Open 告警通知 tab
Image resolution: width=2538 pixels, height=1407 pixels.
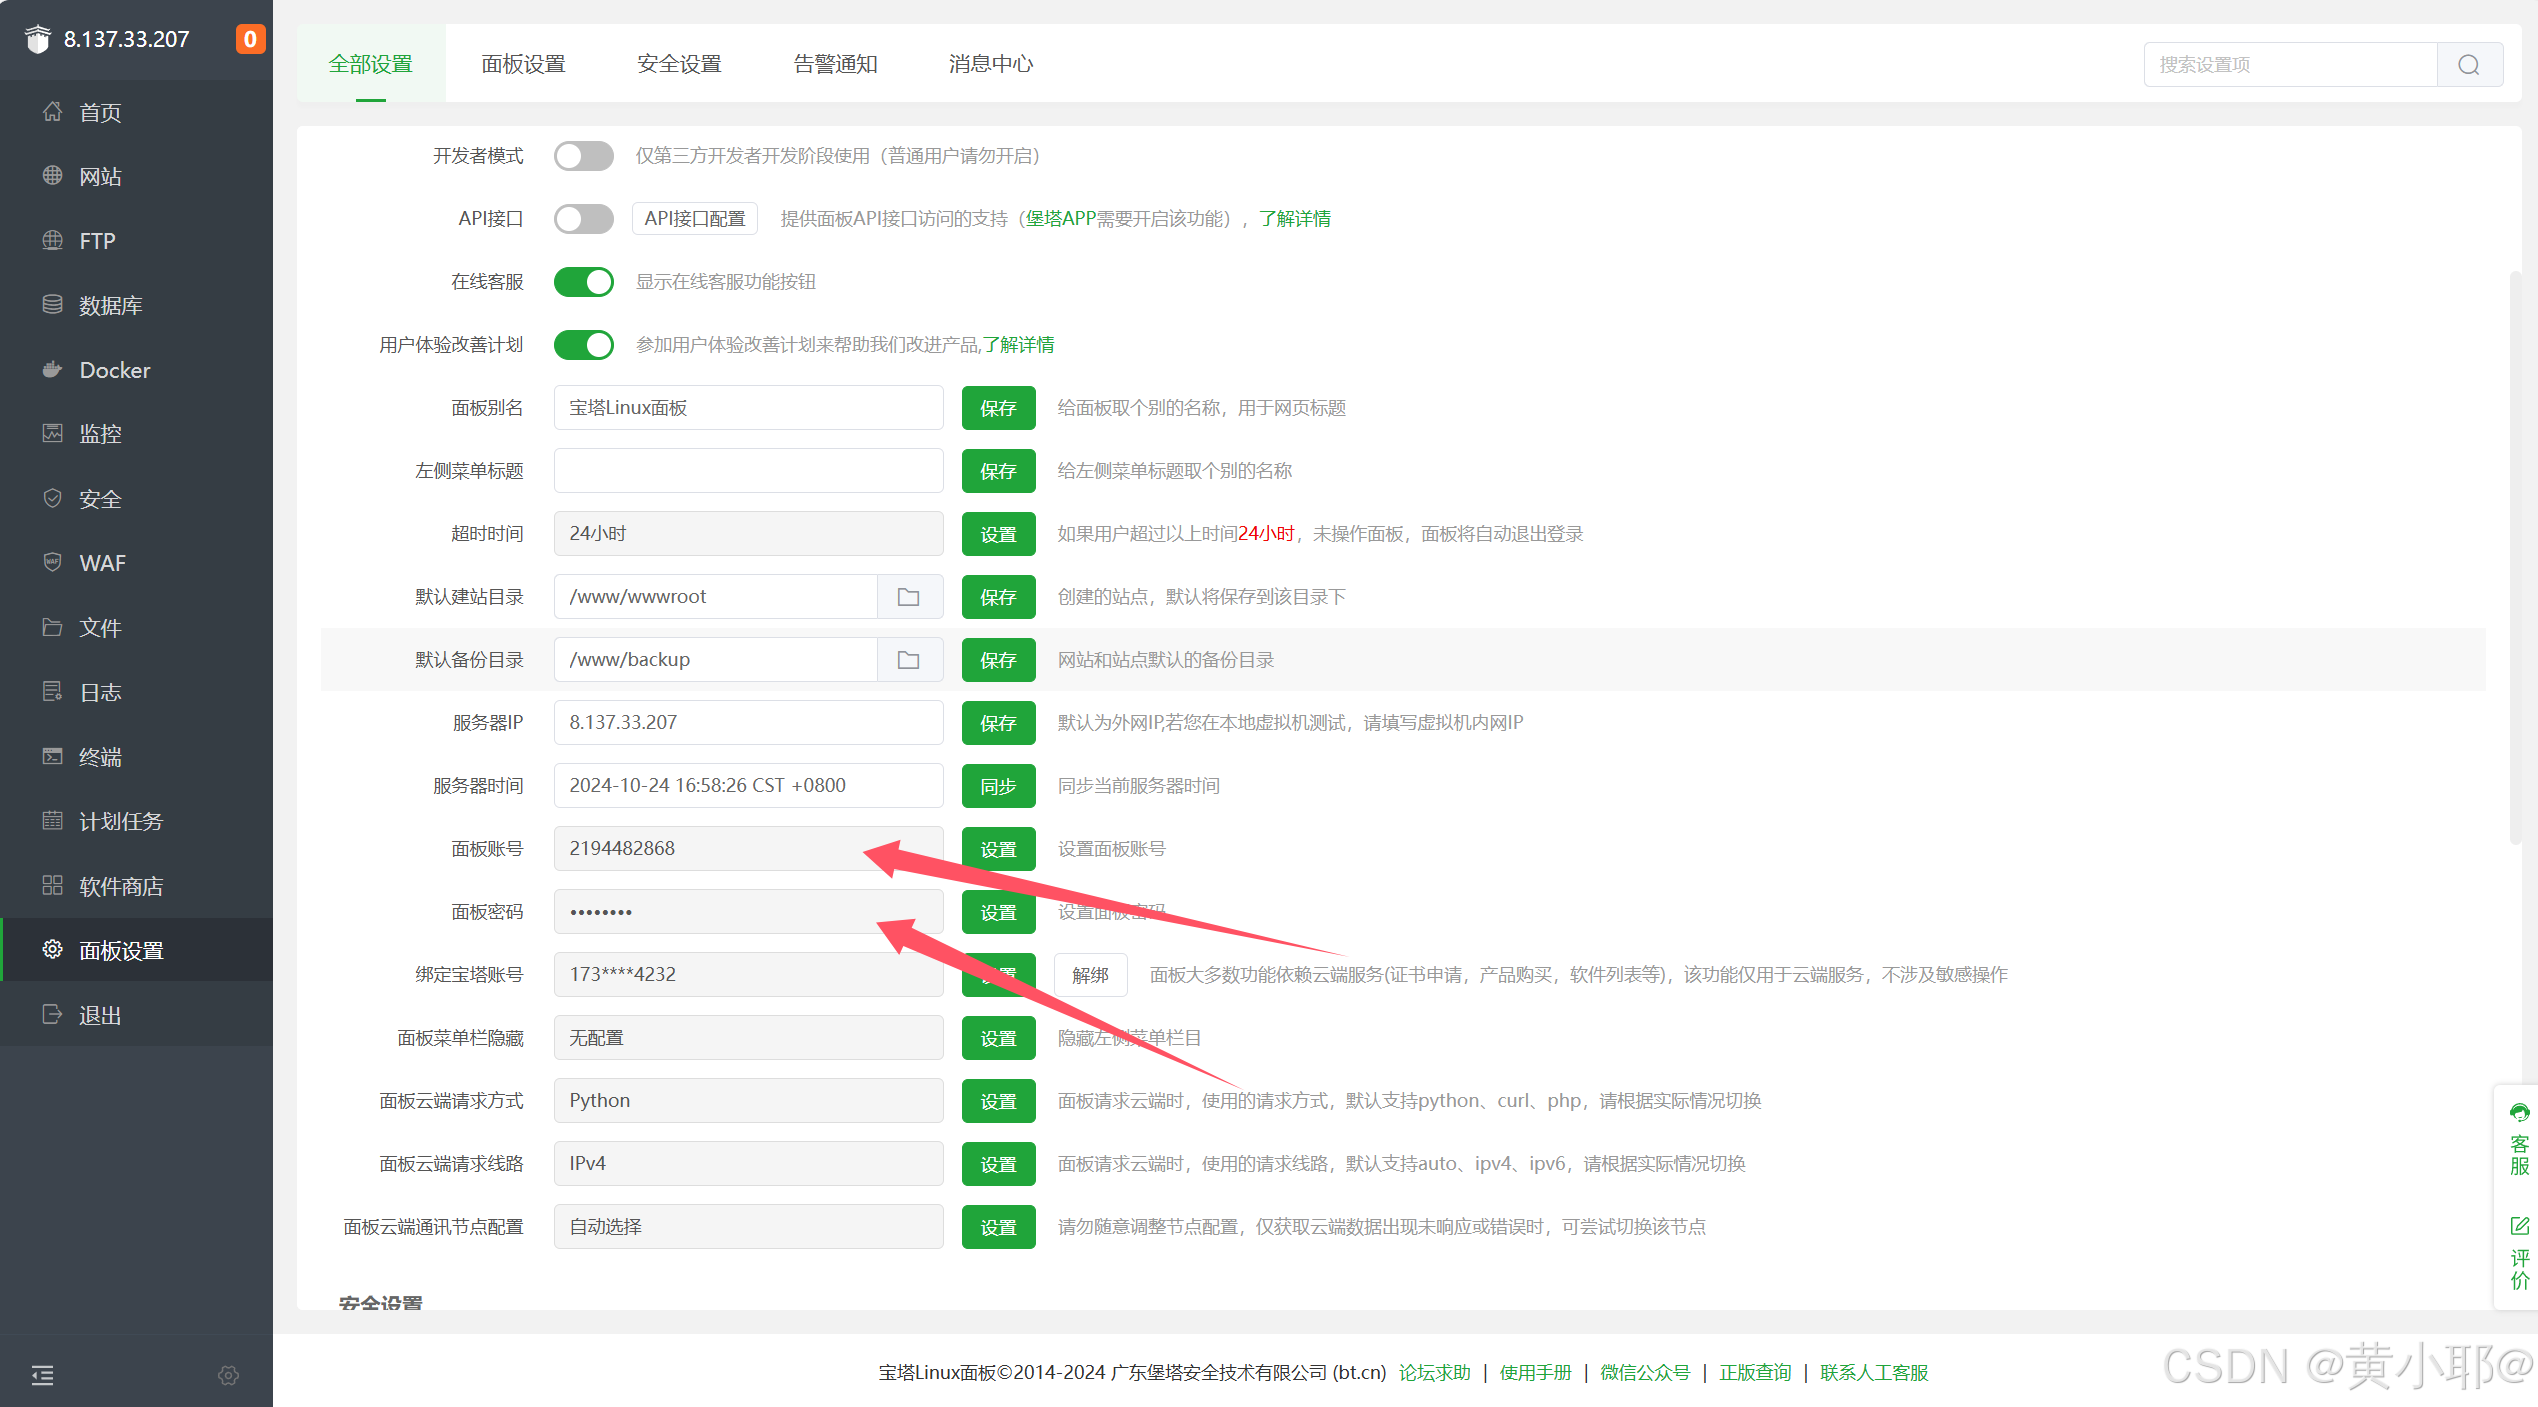coord(835,64)
